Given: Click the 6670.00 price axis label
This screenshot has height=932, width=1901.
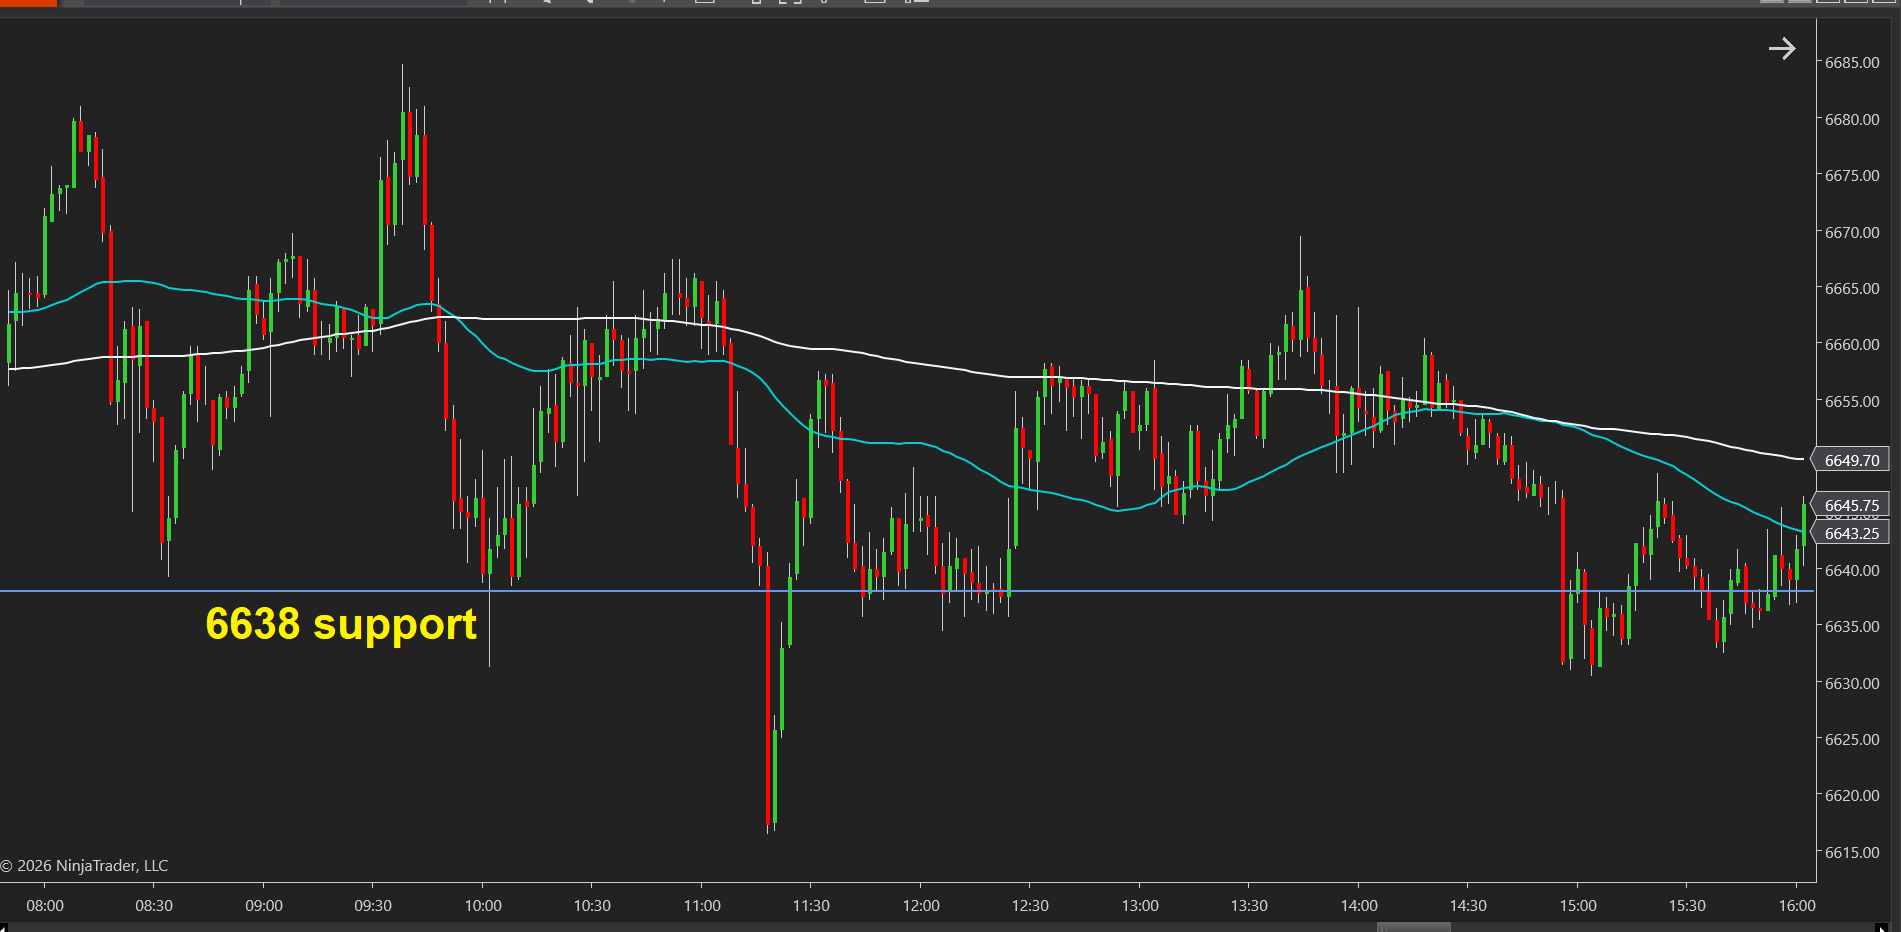Looking at the screenshot, I should coord(1852,232).
